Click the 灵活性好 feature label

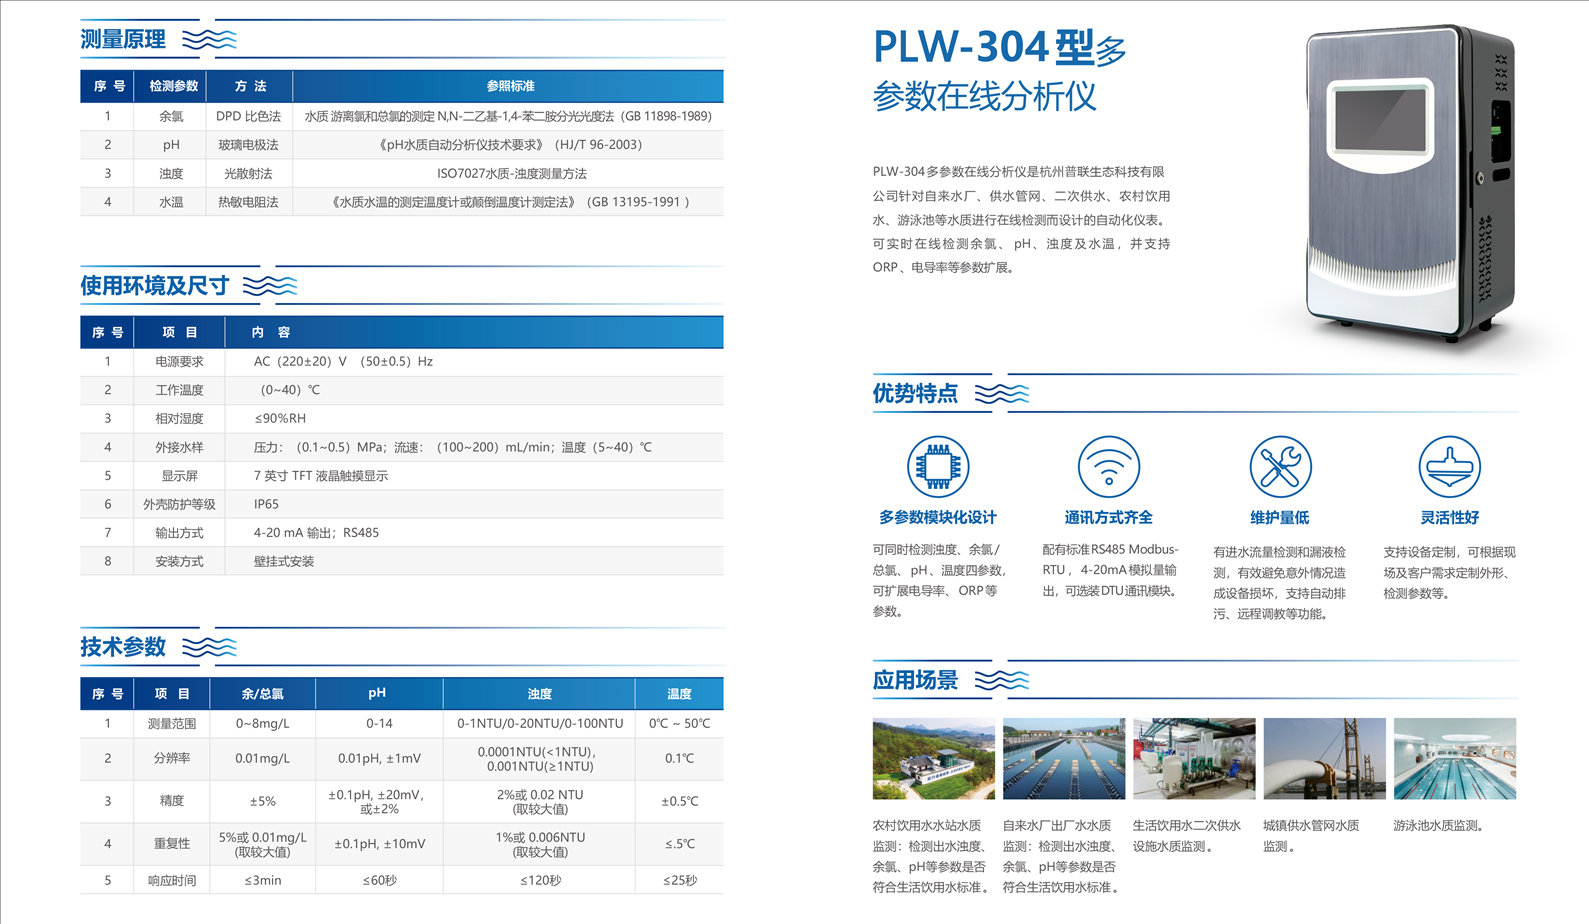point(1450,517)
